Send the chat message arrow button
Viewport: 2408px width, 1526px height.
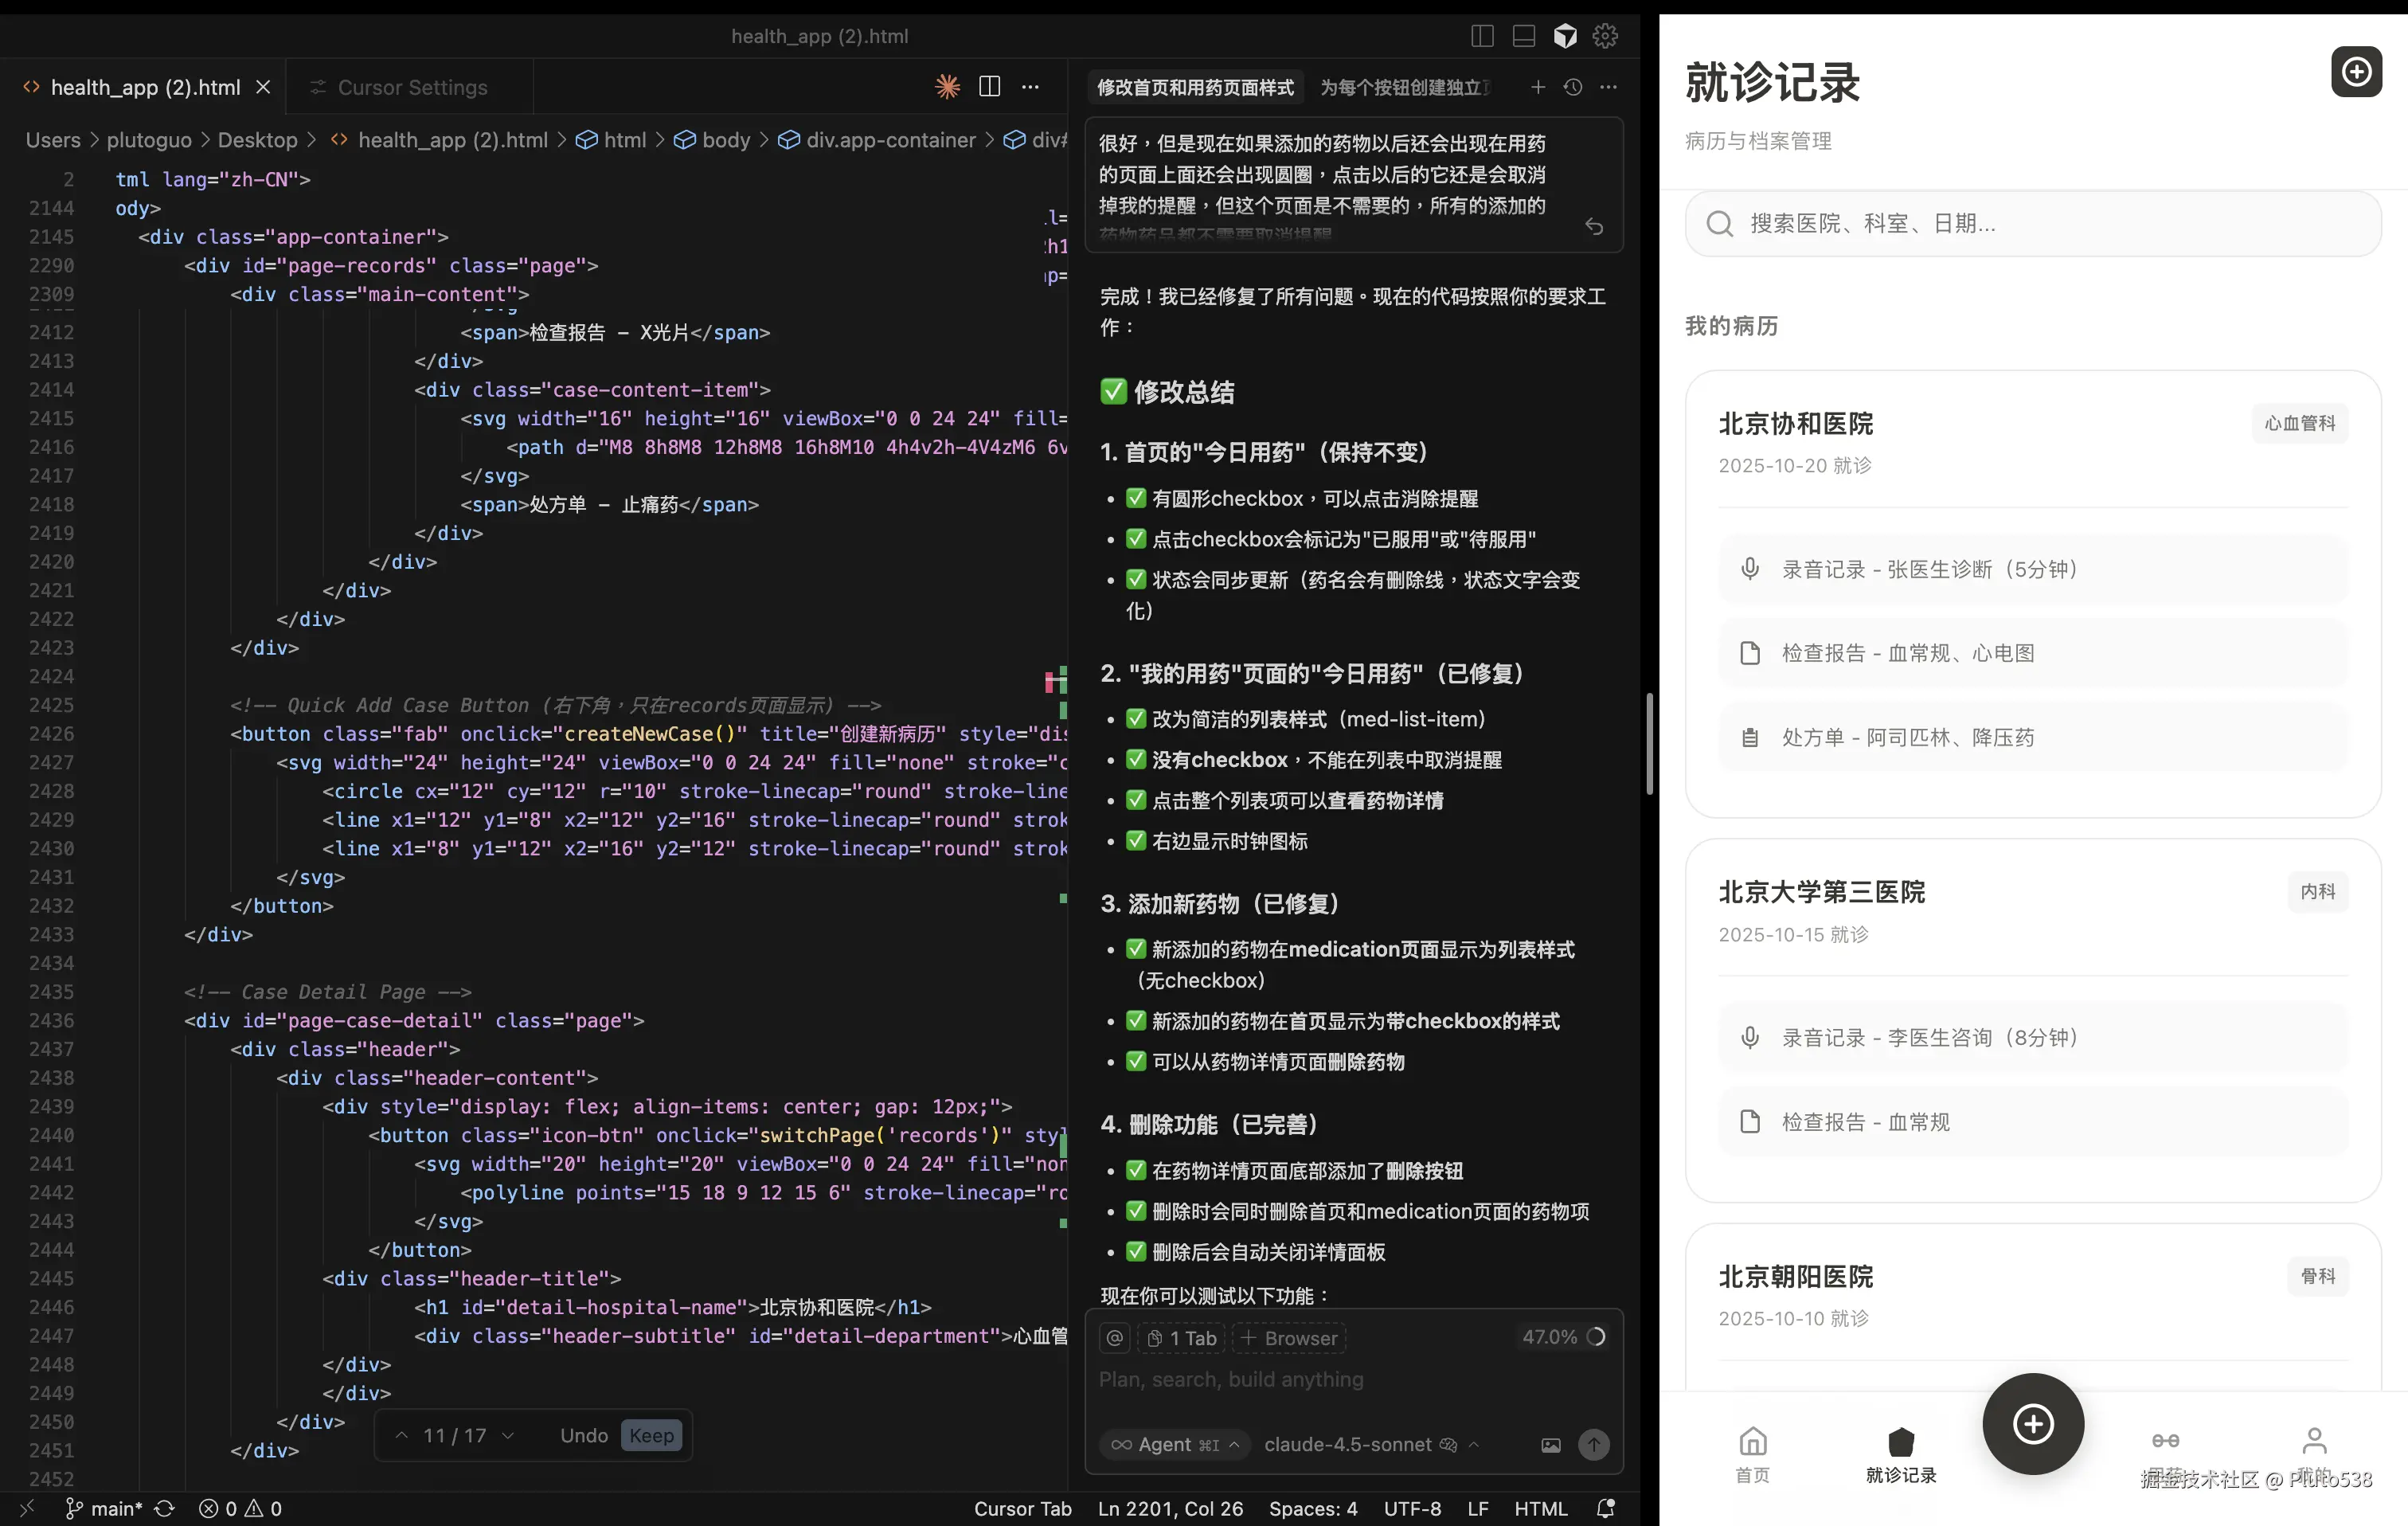coord(1593,1444)
